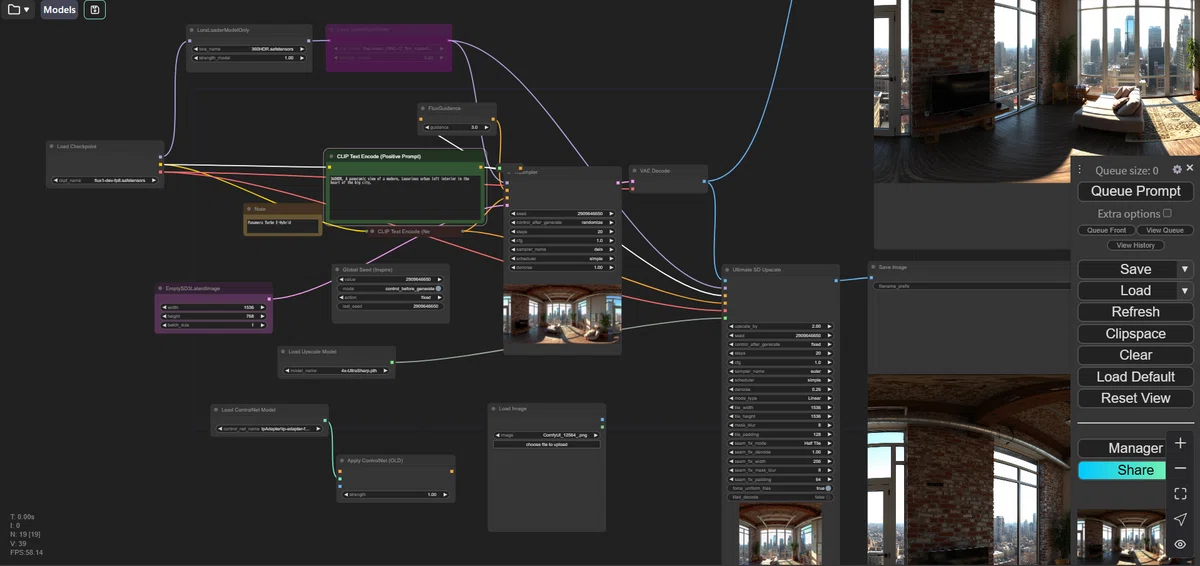Toggle link visibility eye icon

click(1180, 545)
